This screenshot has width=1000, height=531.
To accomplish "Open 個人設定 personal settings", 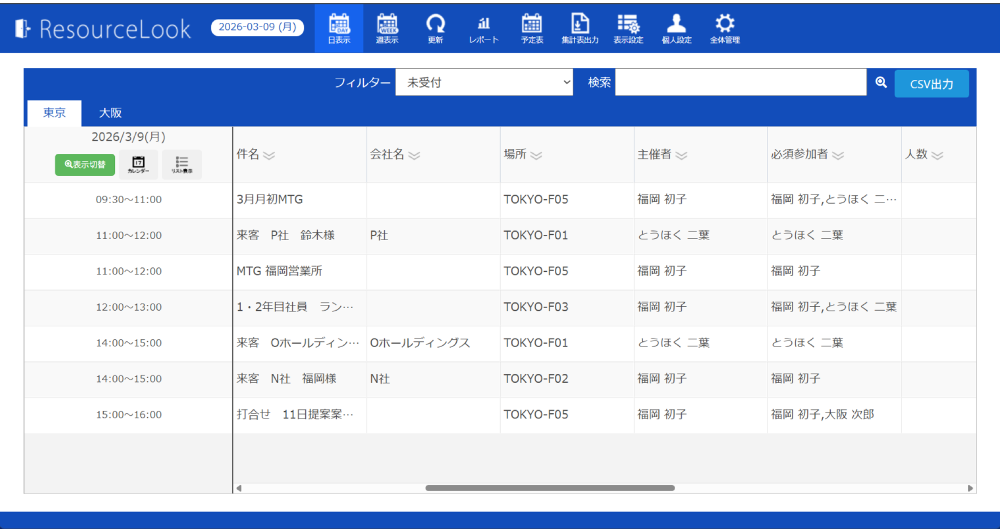I will (676, 28).
